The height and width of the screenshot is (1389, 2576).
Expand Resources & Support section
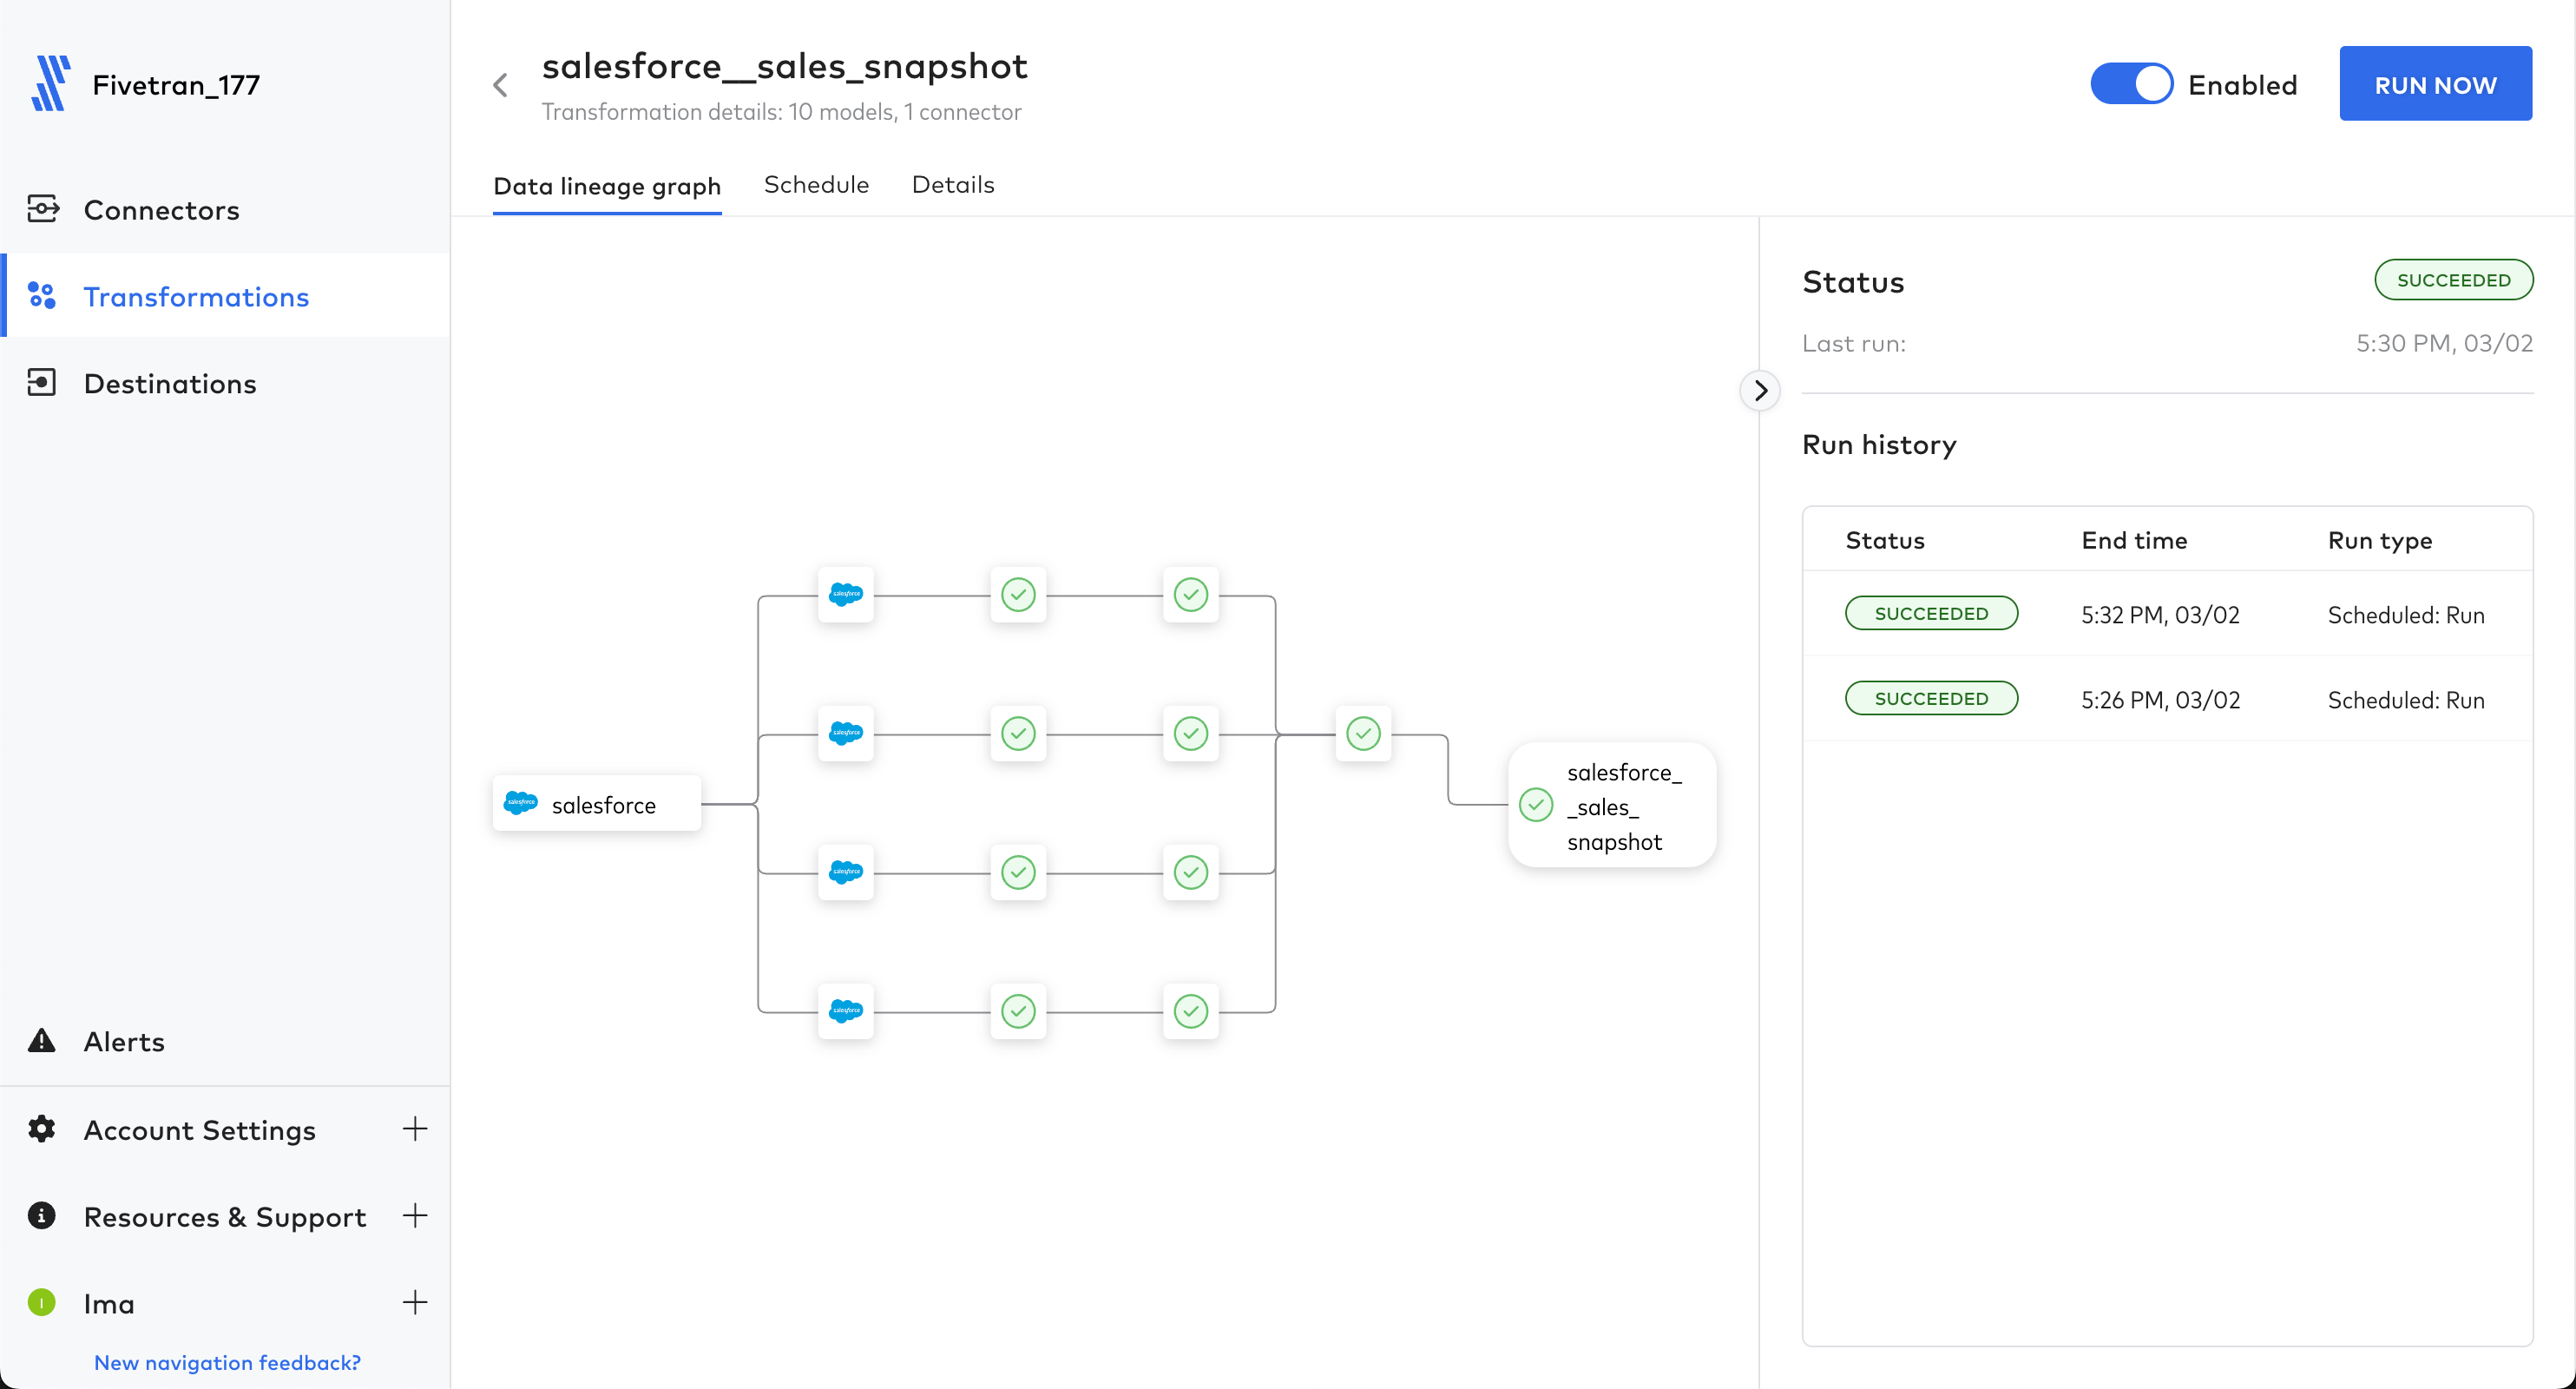[x=414, y=1216]
